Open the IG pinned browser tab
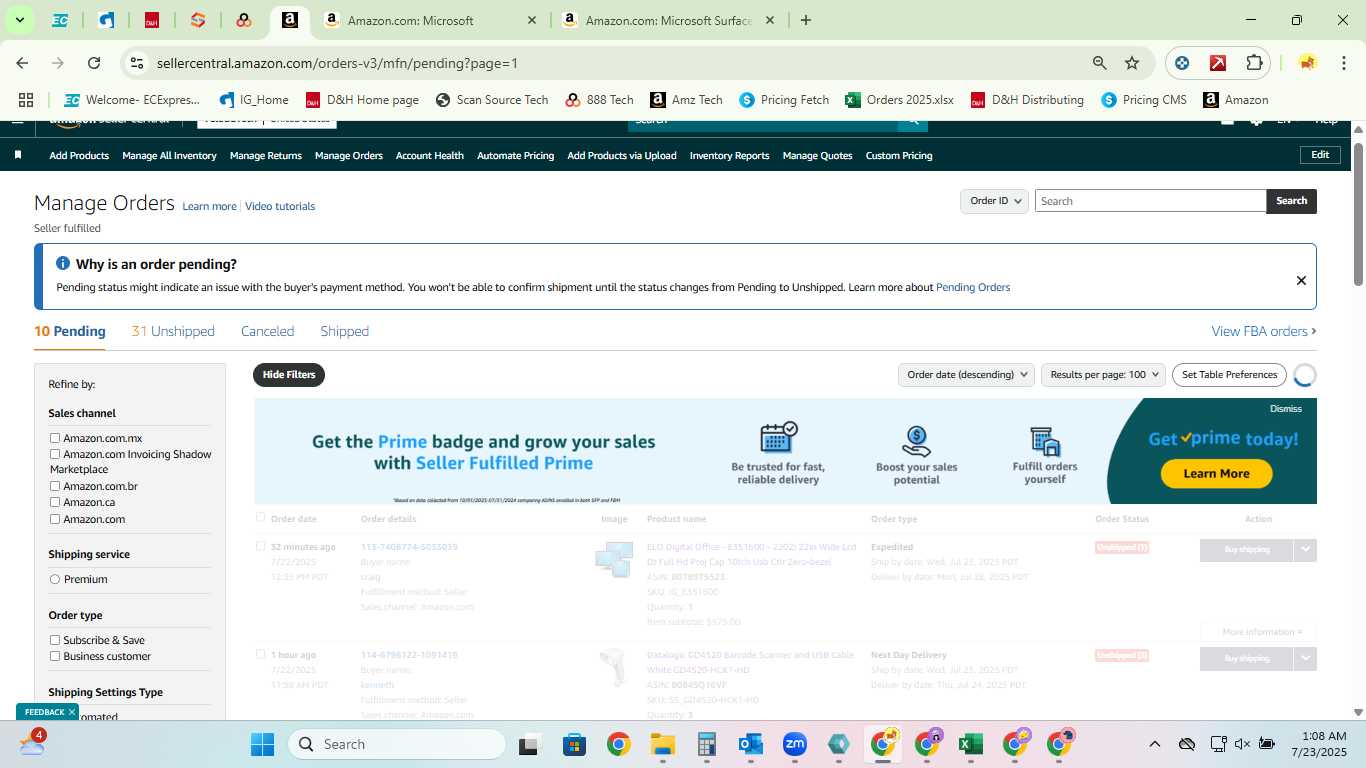Screen dimensions: 1366x768 point(106,20)
